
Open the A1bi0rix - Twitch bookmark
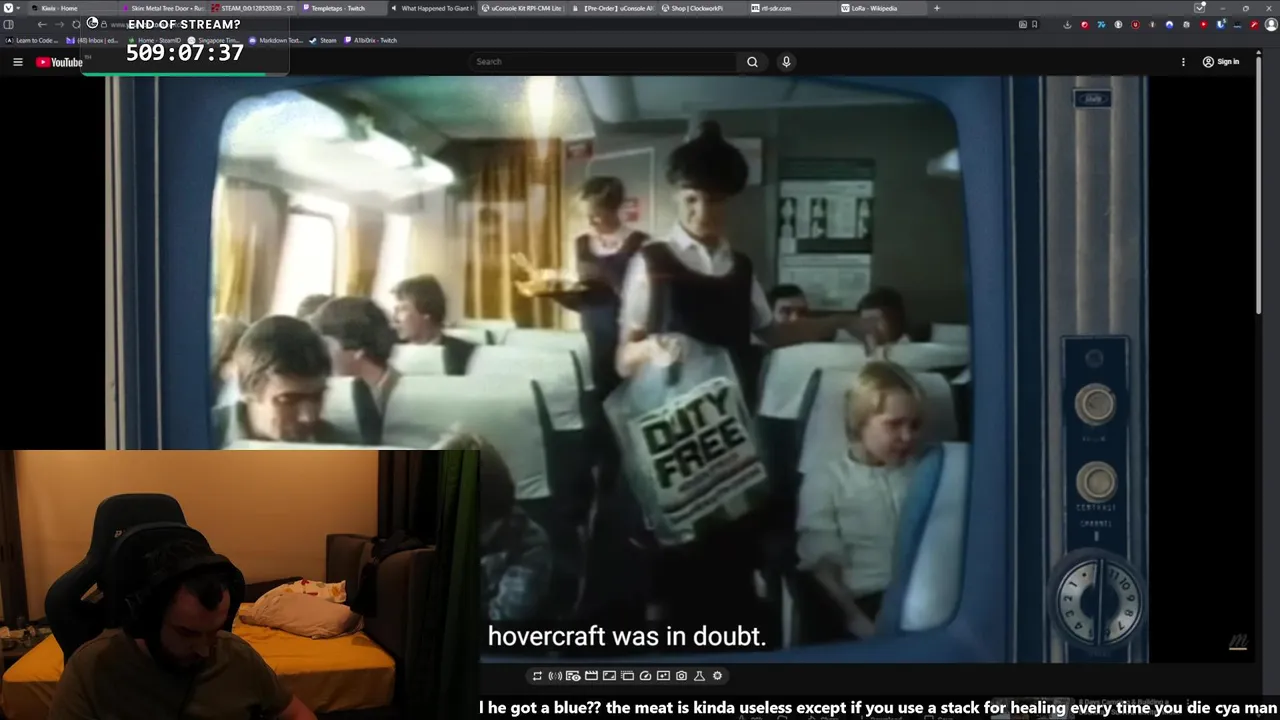[370, 40]
